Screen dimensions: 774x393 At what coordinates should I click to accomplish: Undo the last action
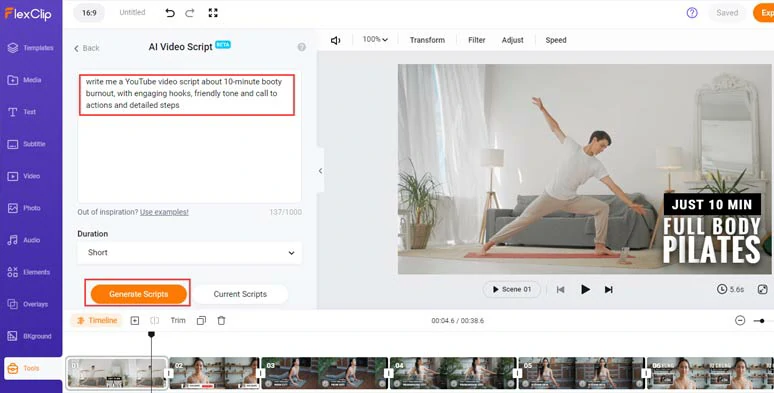170,13
